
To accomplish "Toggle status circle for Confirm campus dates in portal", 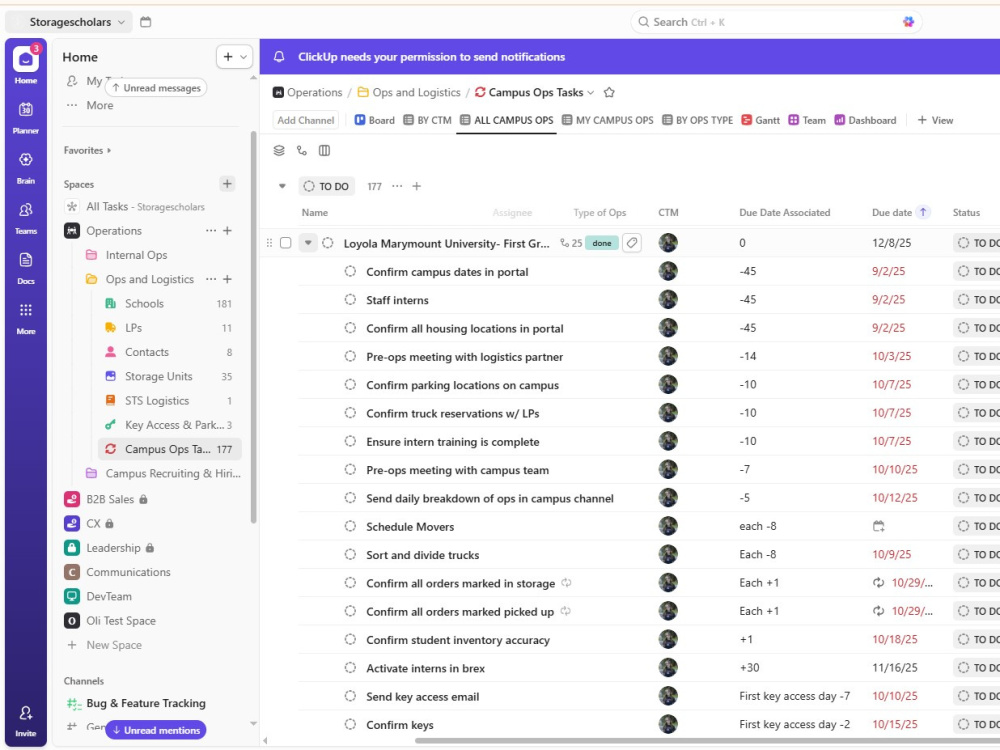I will (x=350, y=271).
